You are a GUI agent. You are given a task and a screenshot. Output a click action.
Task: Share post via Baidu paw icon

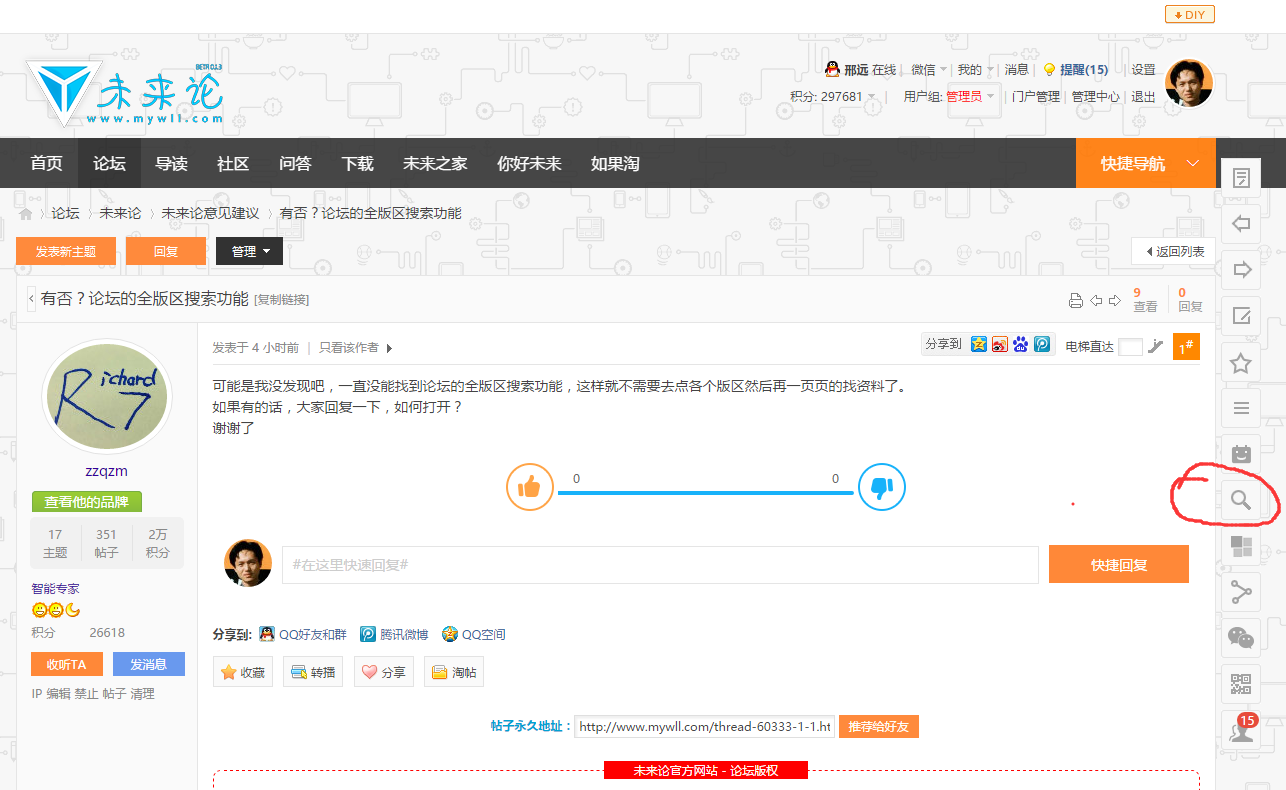point(1020,344)
